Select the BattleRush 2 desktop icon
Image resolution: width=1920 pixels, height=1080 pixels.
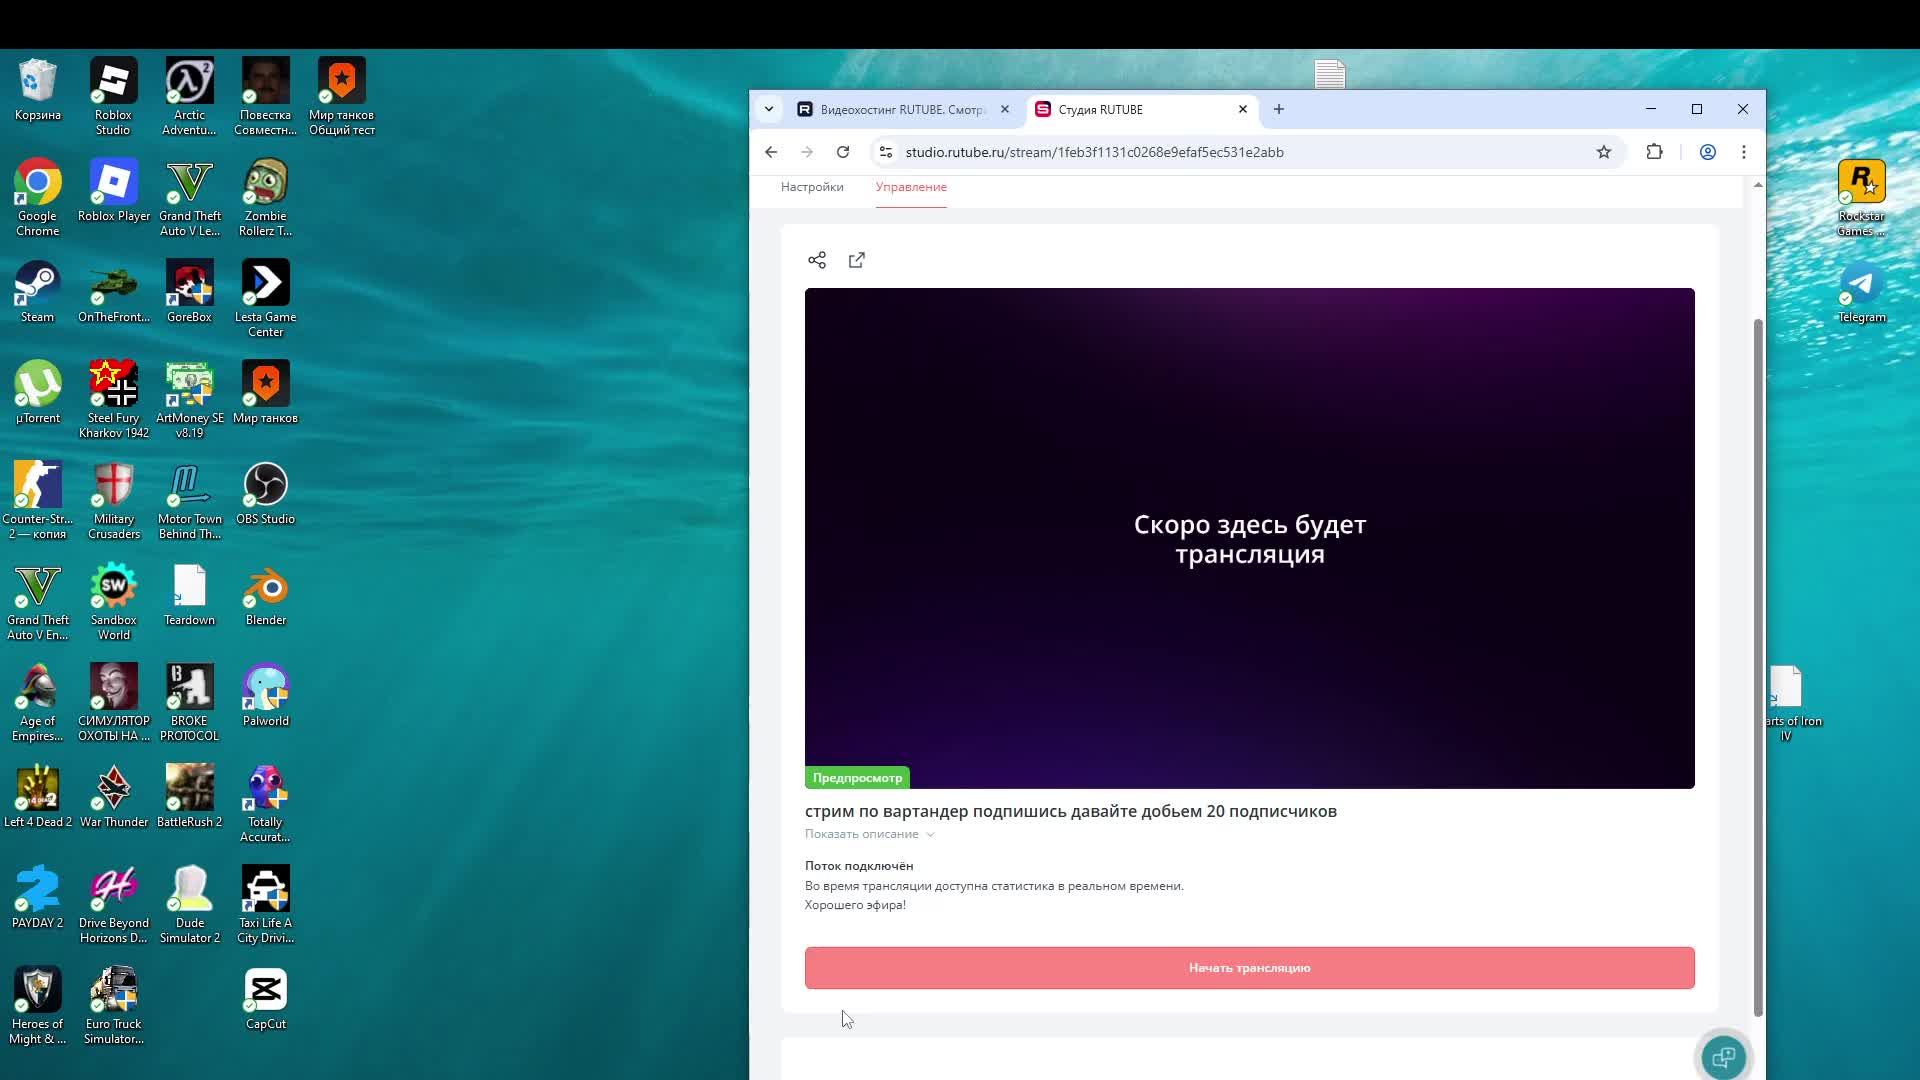[189, 798]
